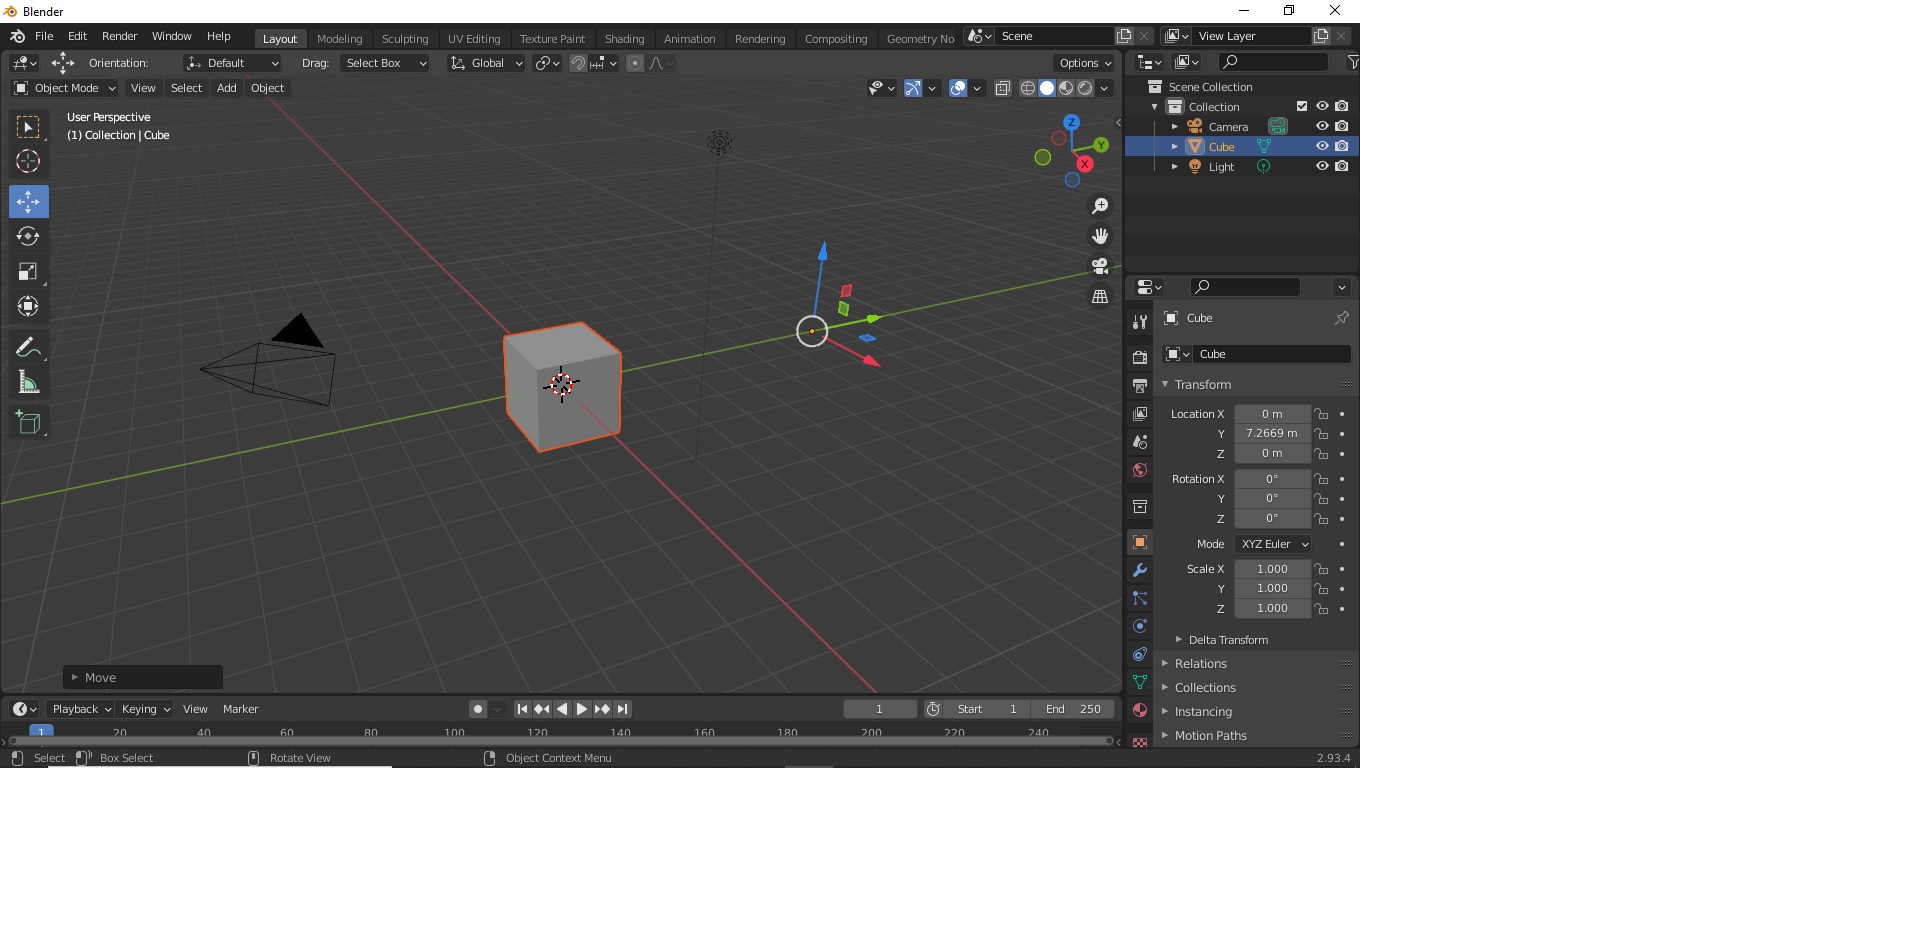1914x935 pixels.
Task: Disable Cube in renders camera icon
Action: 1342,146
